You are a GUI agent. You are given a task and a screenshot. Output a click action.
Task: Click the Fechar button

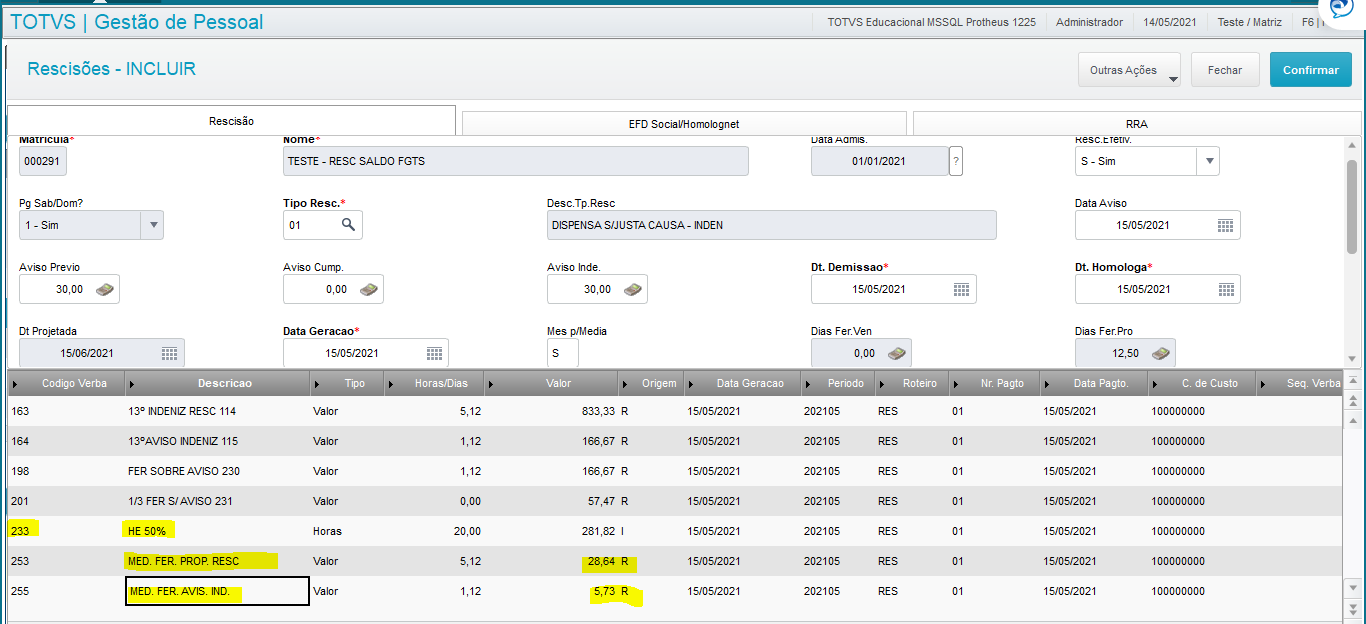(x=1225, y=70)
